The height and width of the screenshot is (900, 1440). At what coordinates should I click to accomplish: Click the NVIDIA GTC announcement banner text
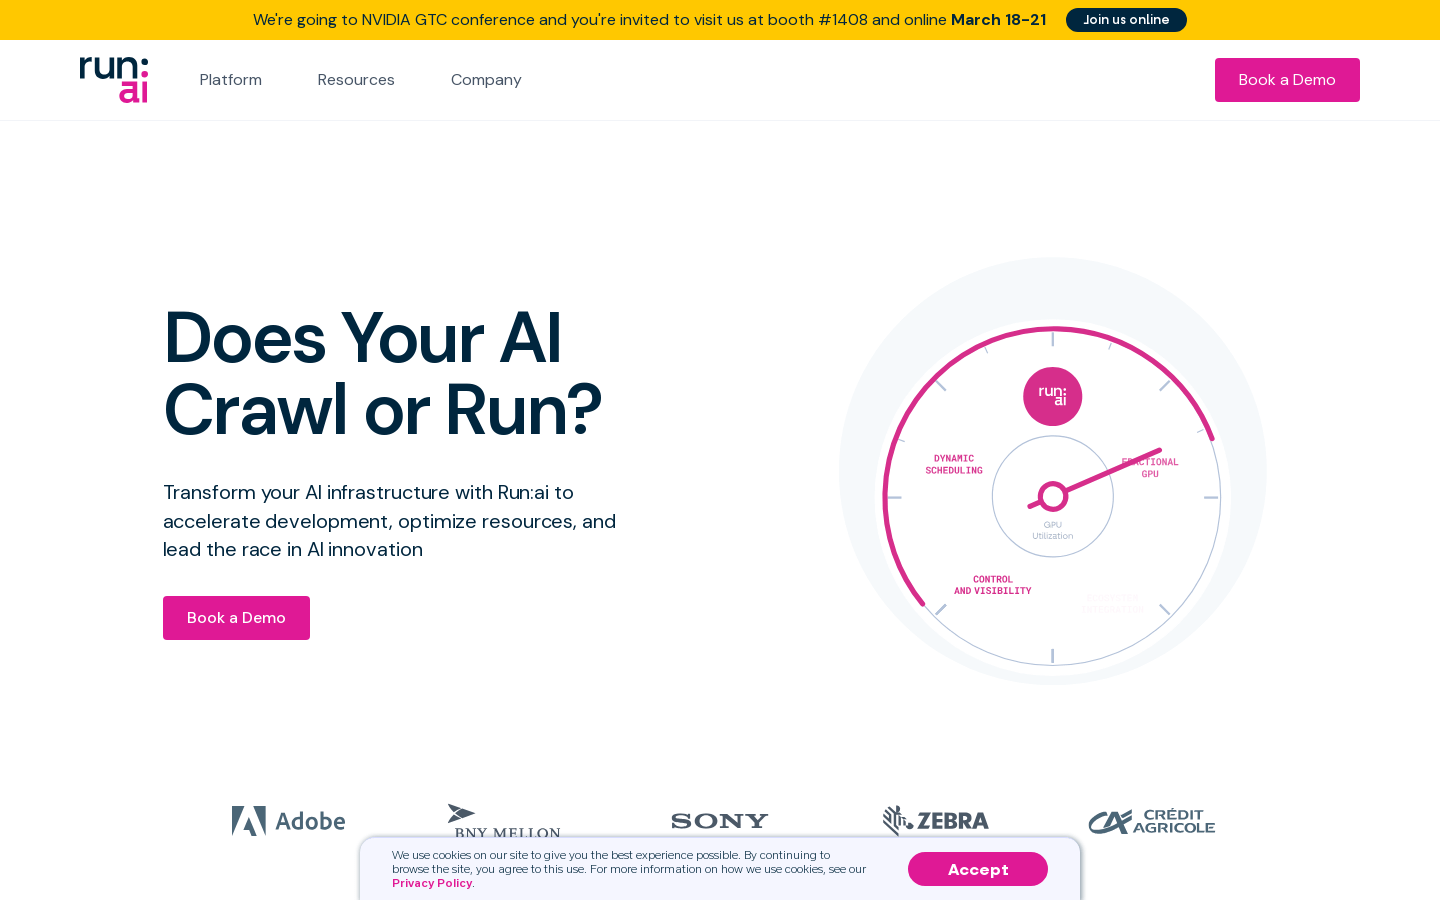pos(649,19)
